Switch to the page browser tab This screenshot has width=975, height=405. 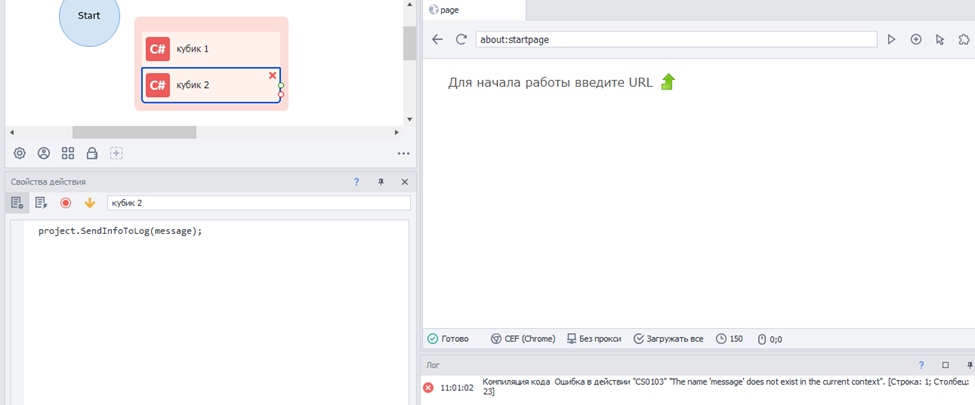474,10
